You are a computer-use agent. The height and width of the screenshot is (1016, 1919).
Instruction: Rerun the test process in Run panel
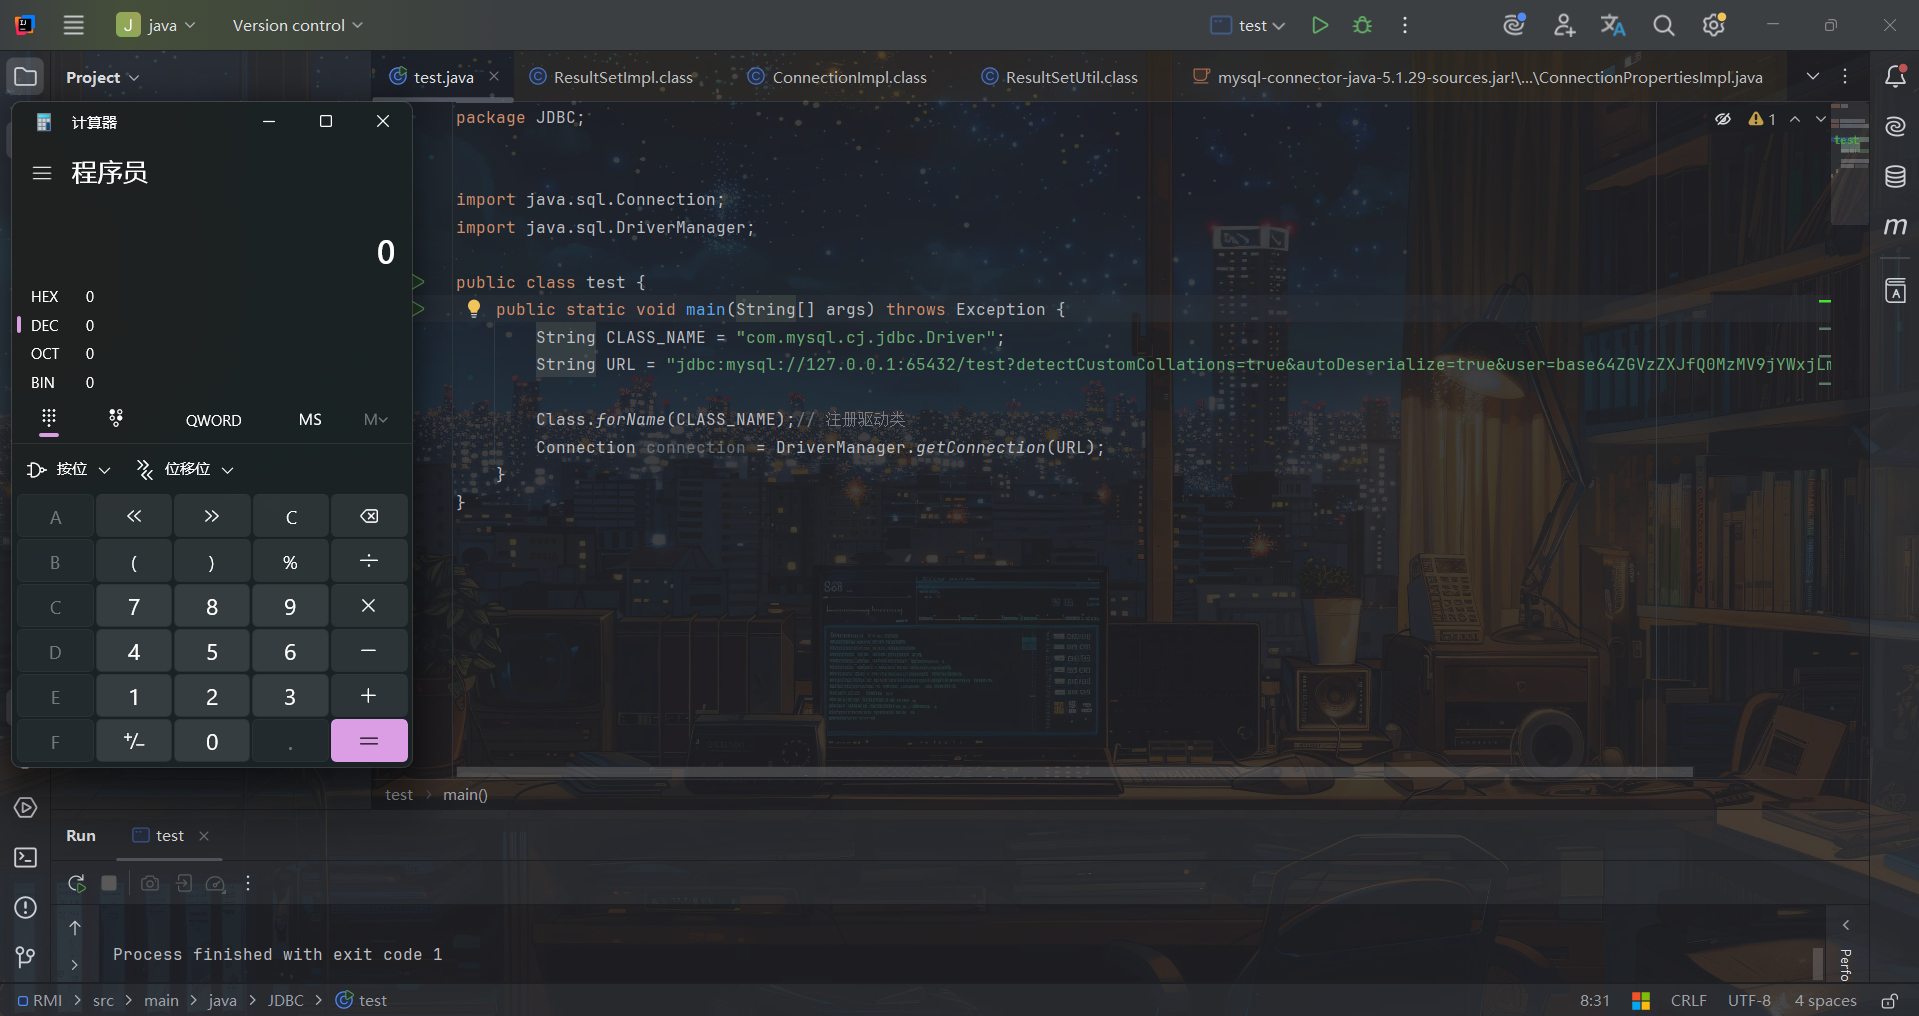[x=76, y=883]
